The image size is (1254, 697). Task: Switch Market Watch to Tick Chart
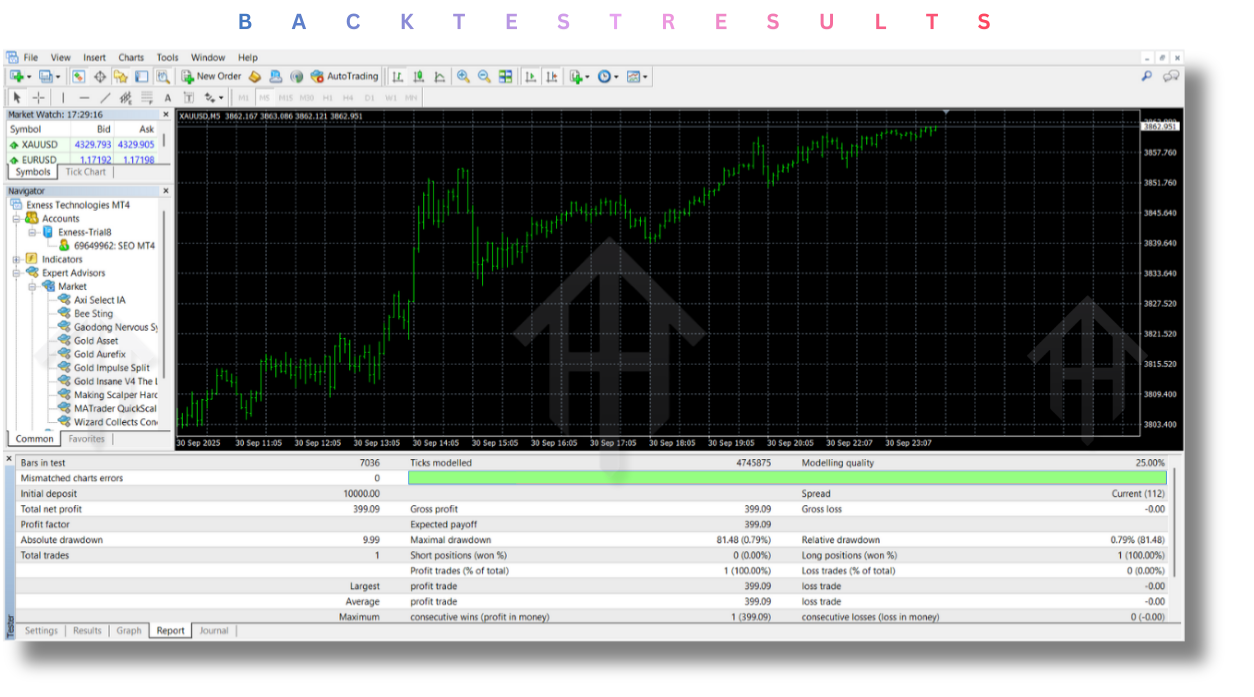pos(86,171)
